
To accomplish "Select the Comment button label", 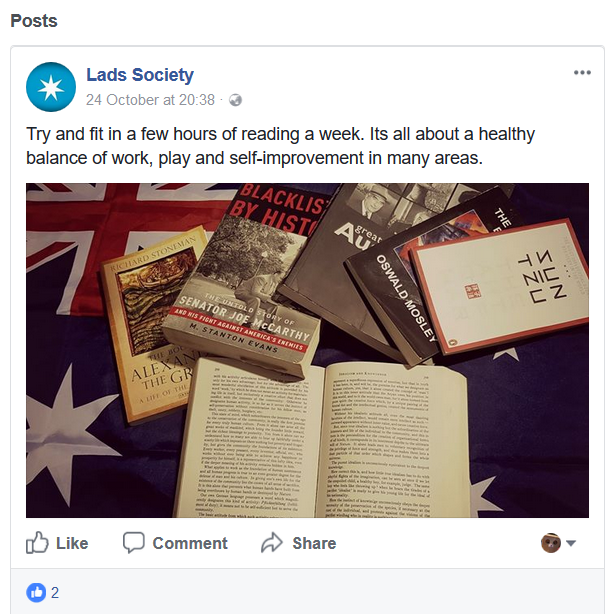I will pyautogui.click(x=190, y=543).
